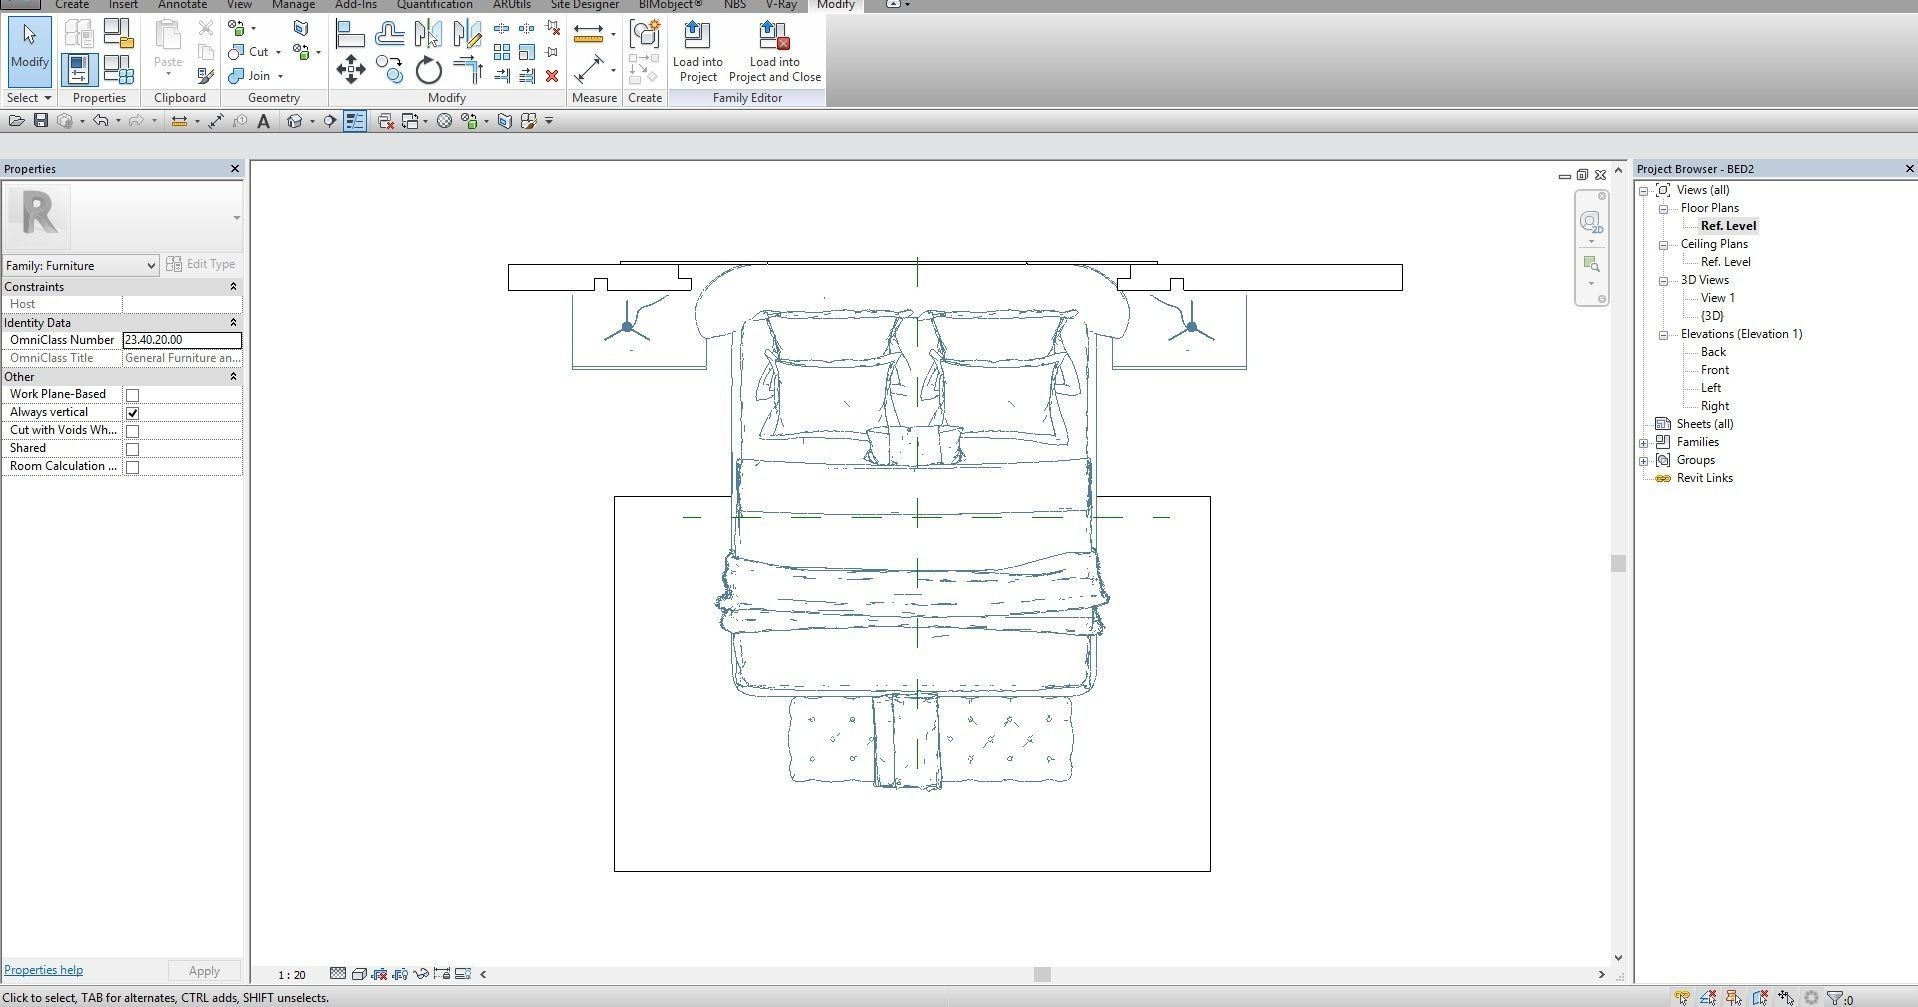Click the Default 3D View house icon

tap(294, 121)
